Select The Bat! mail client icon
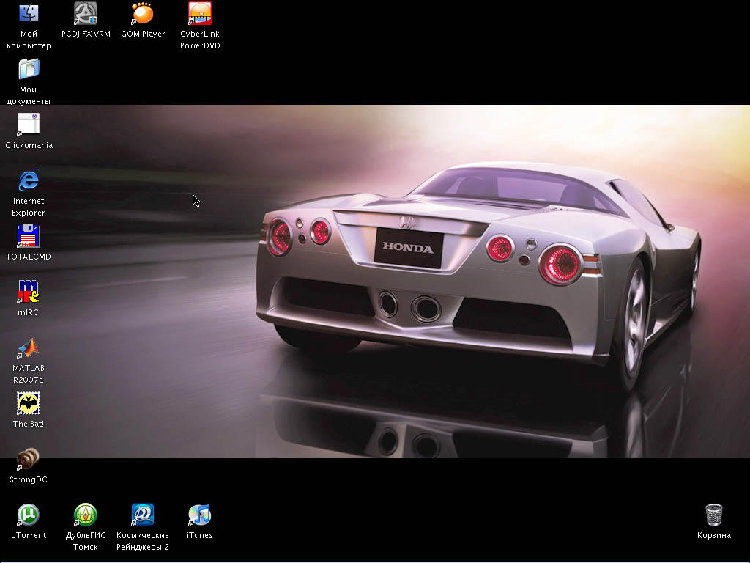750x563 pixels. click(29, 403)
